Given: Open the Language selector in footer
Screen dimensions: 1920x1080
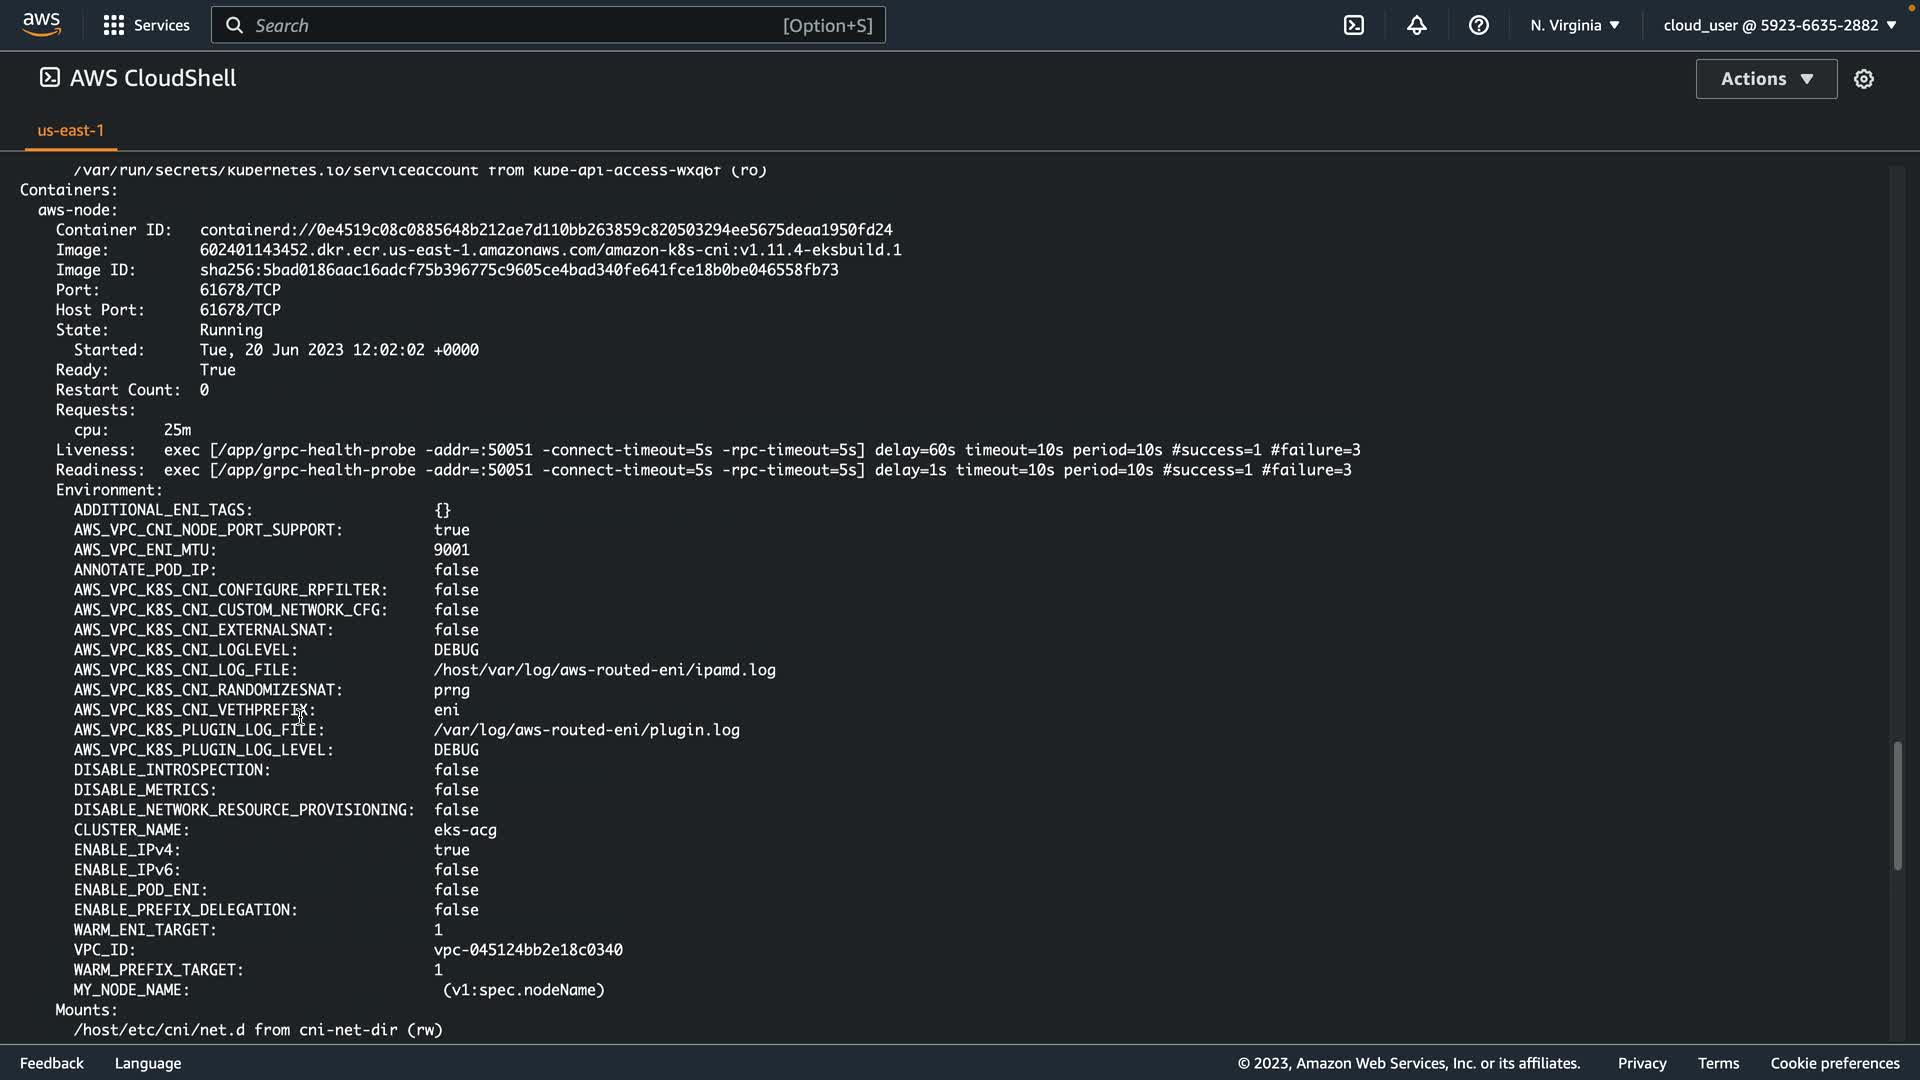Looking at the screenshot, I should tap(148, 1063).
